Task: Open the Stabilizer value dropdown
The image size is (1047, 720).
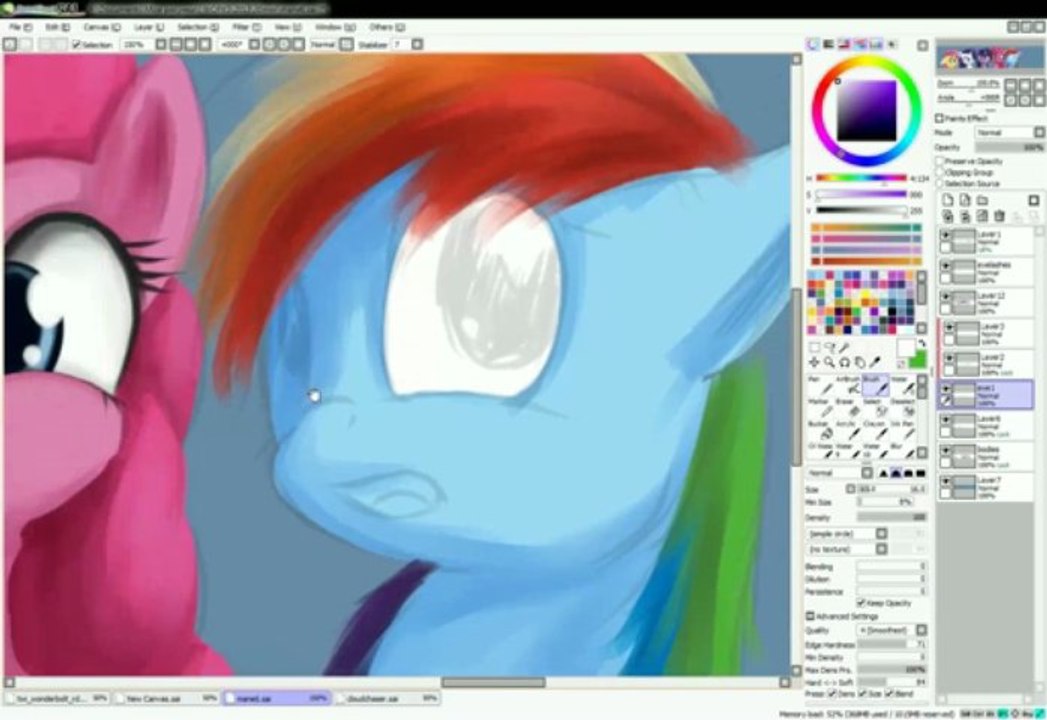Action: (x=417, y=45)
